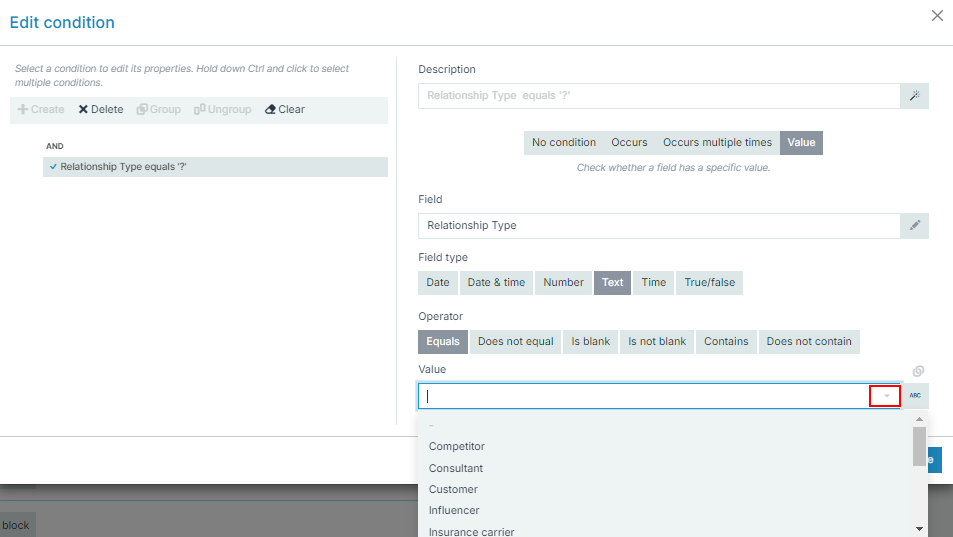953x537 pixels.
Task: Clear all conditions with eraser button
Action: click(285, 110)
